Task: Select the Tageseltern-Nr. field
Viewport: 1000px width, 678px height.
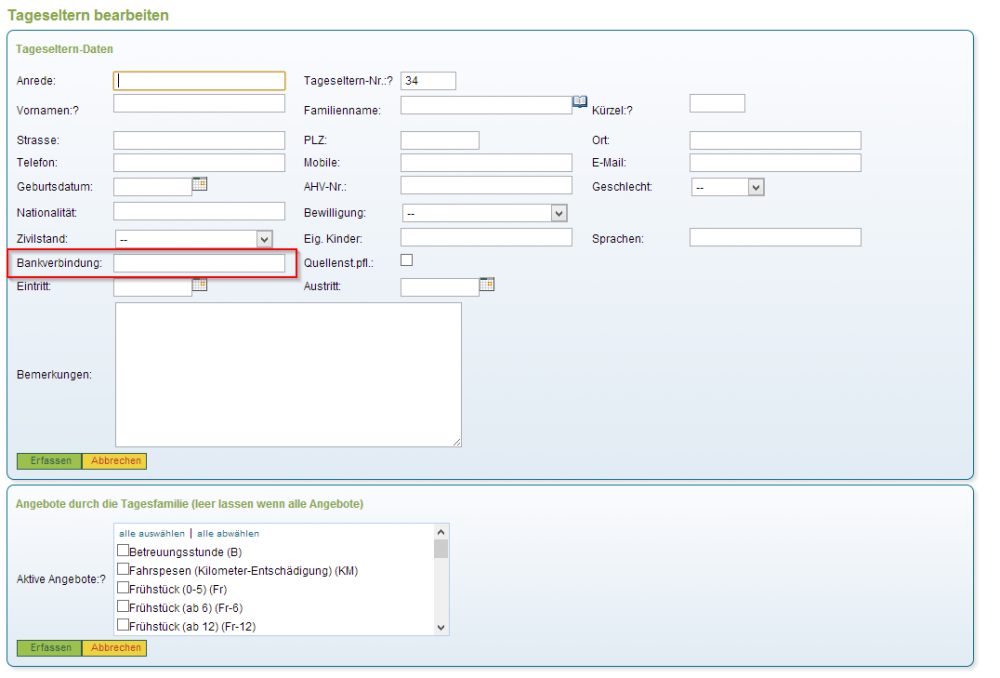Action: point(428,81)
